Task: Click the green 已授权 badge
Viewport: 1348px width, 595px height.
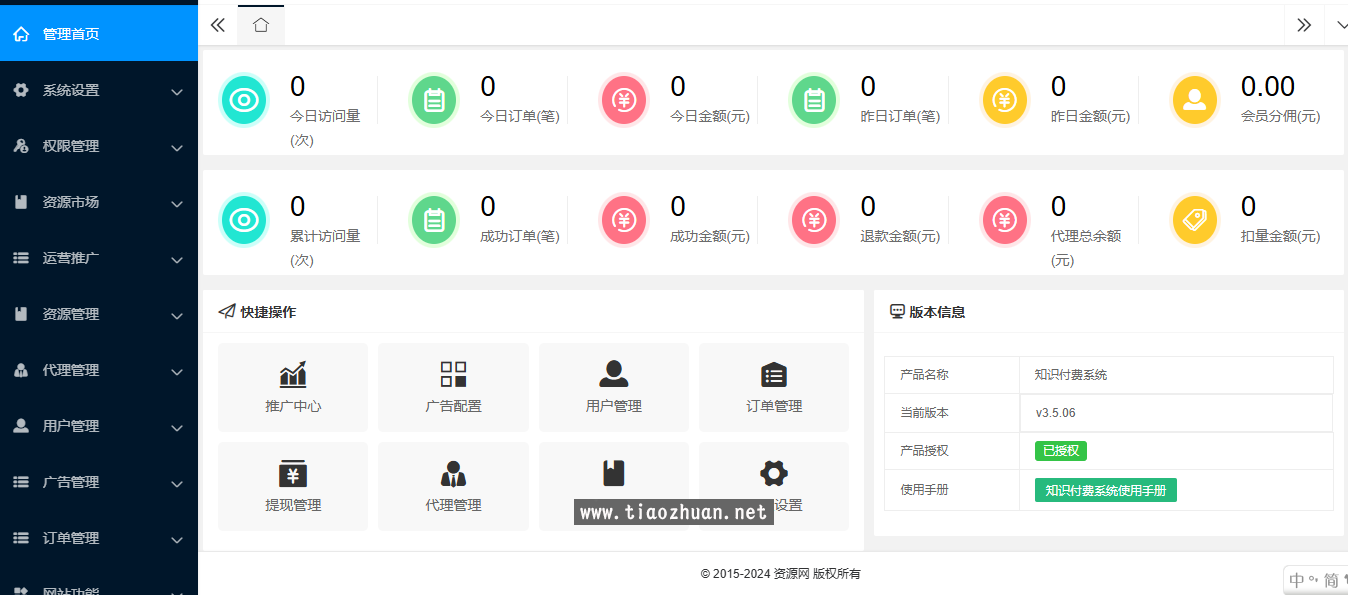Action: 1060,451
